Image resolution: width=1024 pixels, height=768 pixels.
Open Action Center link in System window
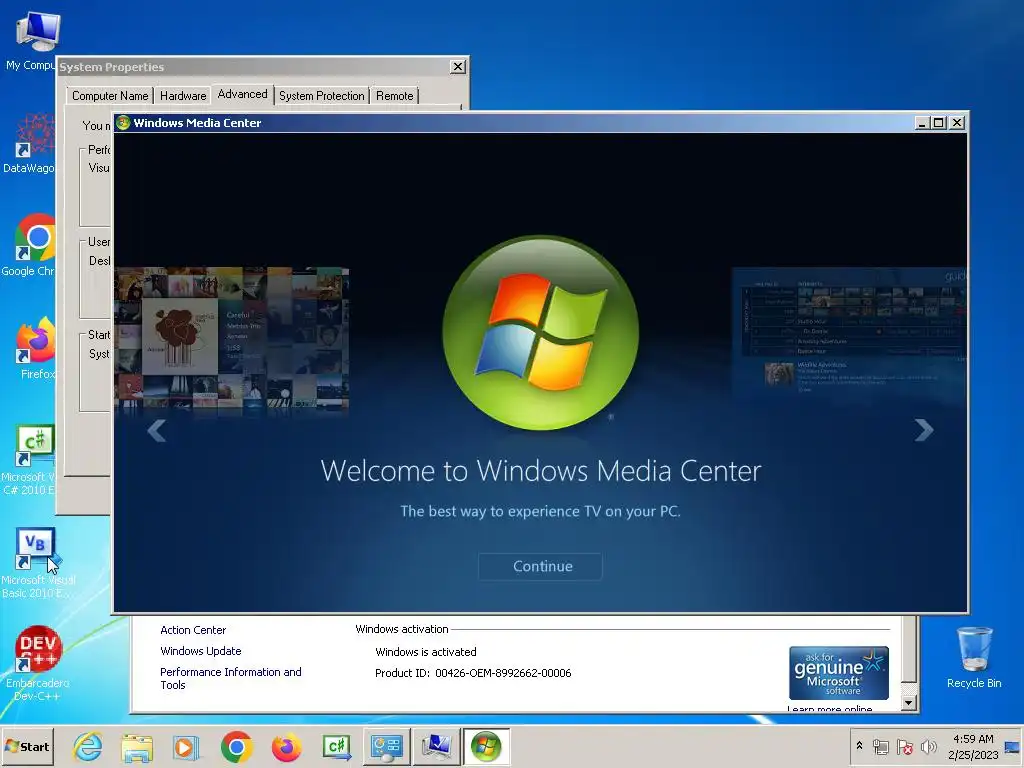(193, 630)
